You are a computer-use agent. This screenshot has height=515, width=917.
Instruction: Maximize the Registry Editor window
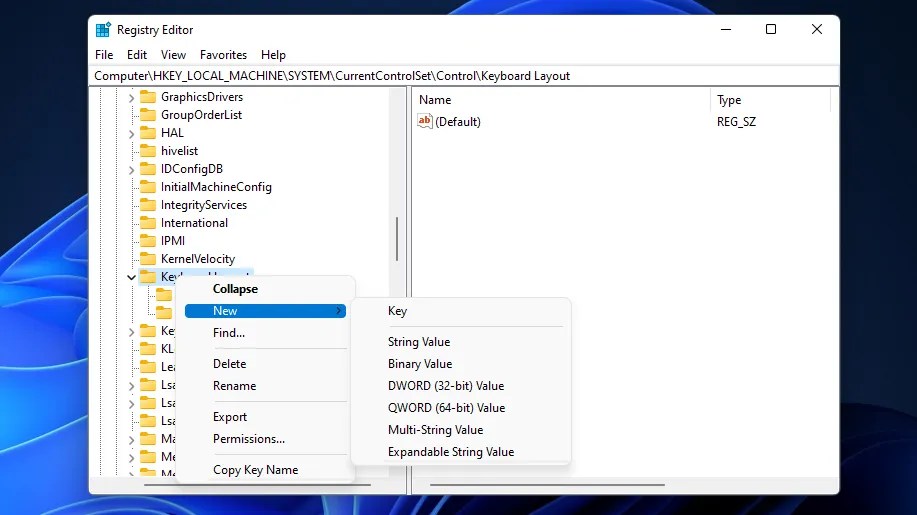(771, 29)
